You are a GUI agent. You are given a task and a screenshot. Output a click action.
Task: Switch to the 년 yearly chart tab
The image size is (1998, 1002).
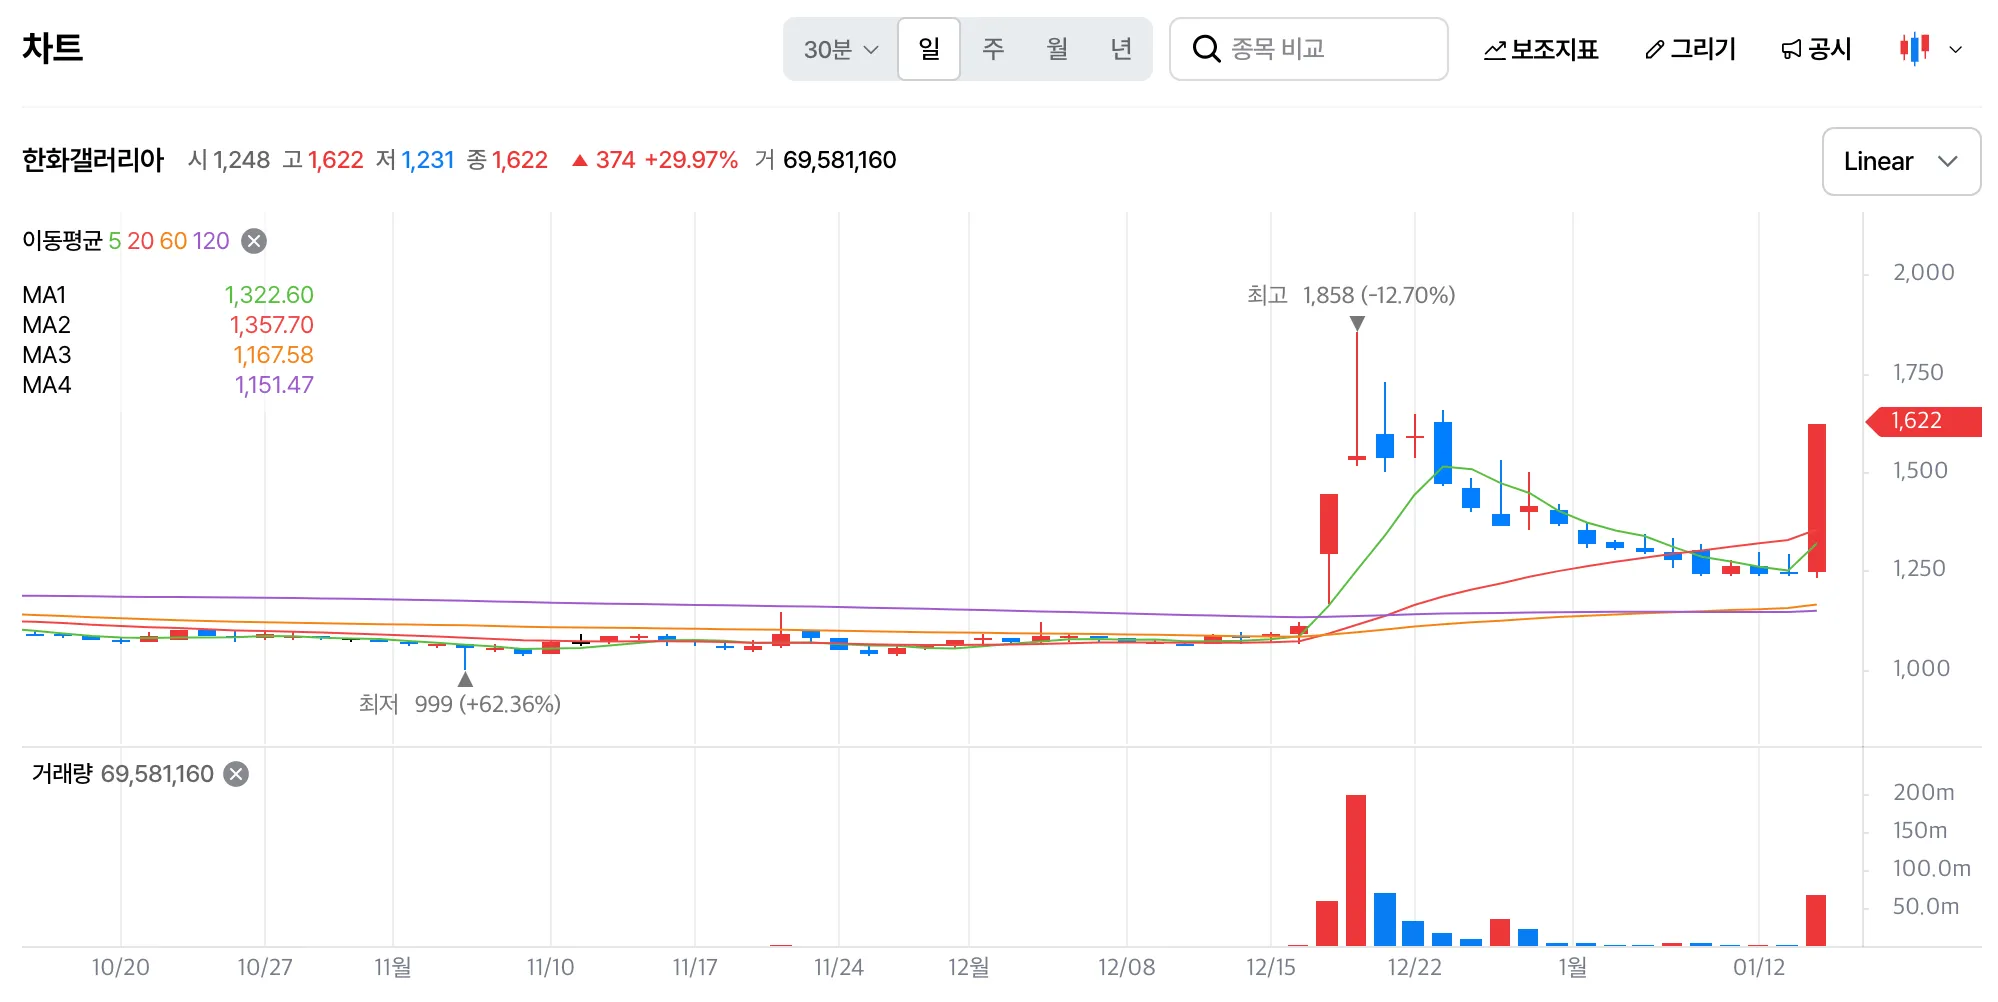pos(1122,48)
